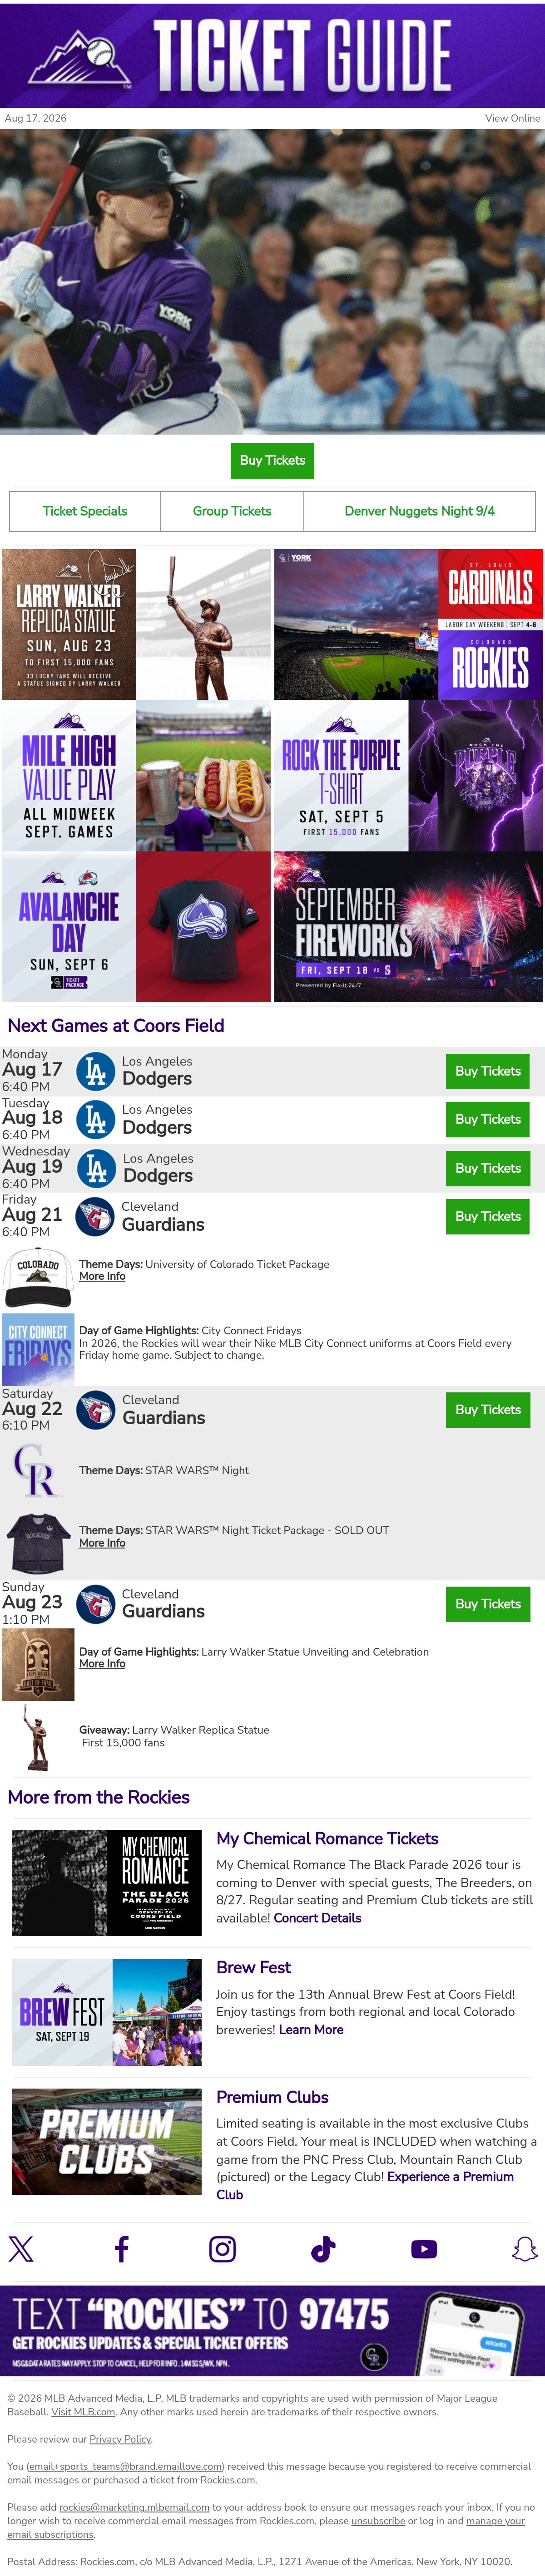545x2576 pixels.
Task: Open the View Online link
Action: (x=512, y=118)
